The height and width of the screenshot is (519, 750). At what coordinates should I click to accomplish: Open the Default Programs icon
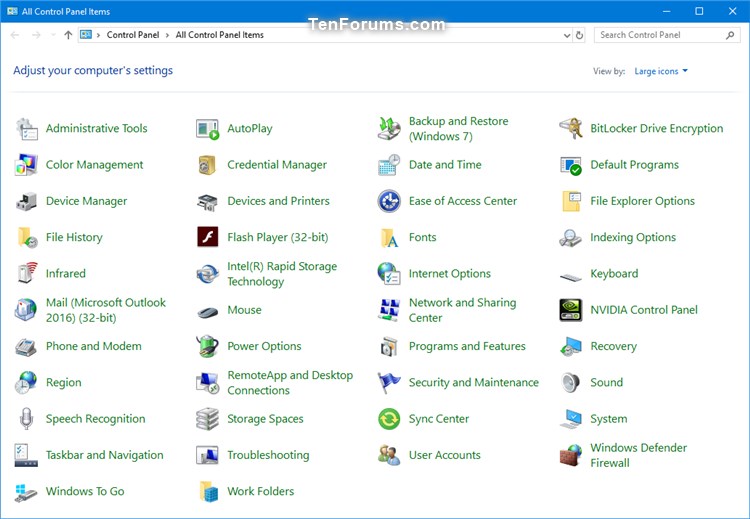(571, 165)
